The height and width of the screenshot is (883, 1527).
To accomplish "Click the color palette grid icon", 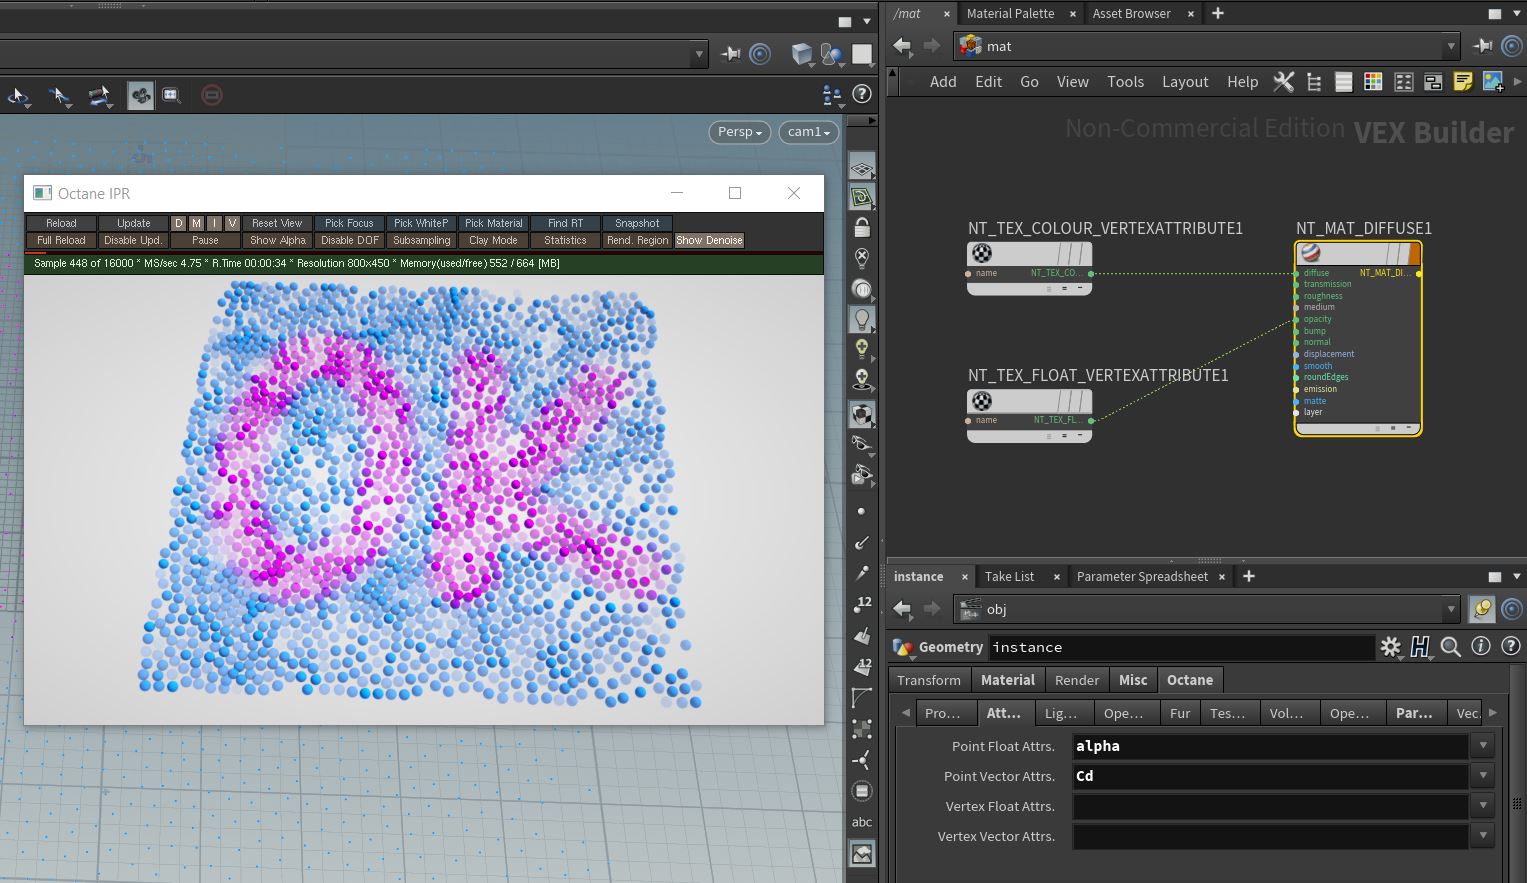I will [1373, 82].
